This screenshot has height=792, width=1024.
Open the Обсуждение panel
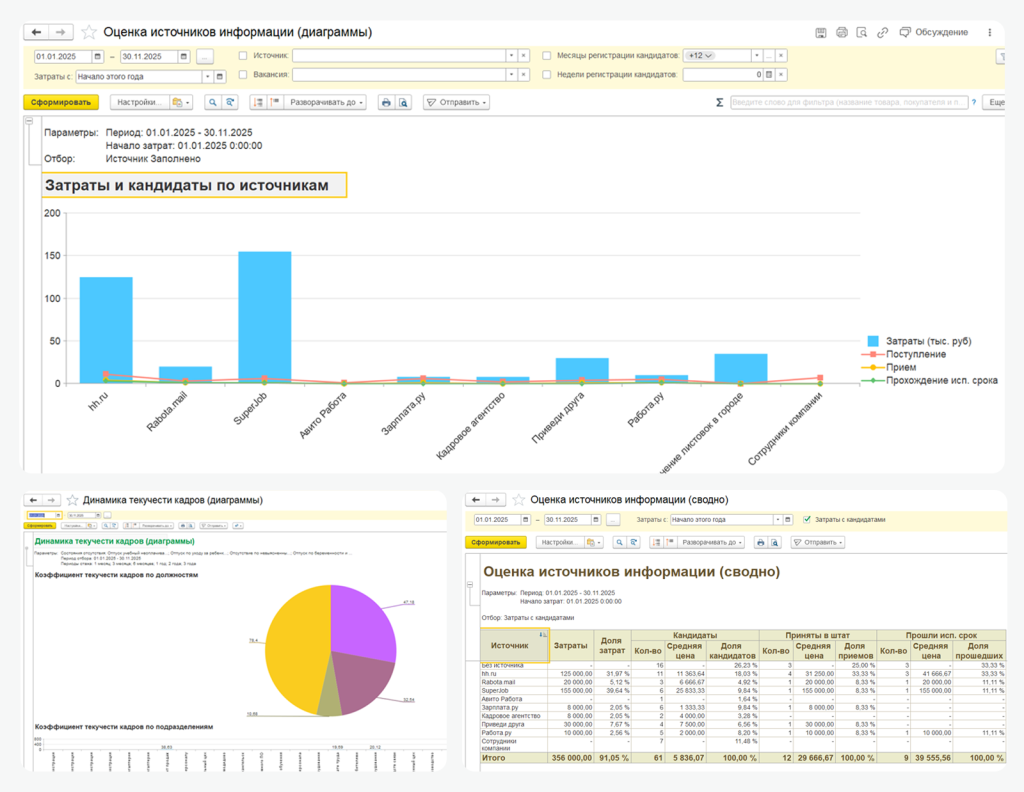pos(933,32)
